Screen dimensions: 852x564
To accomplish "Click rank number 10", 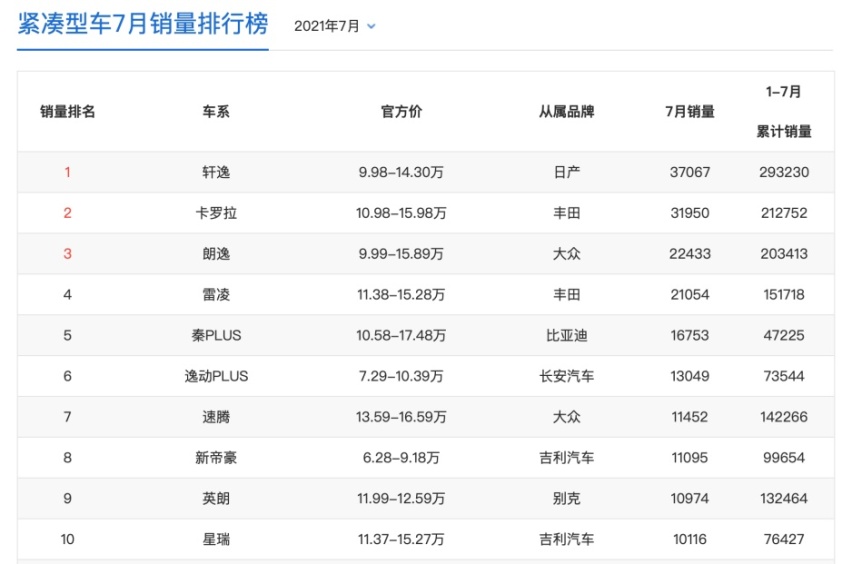I will tap(67, 539).
